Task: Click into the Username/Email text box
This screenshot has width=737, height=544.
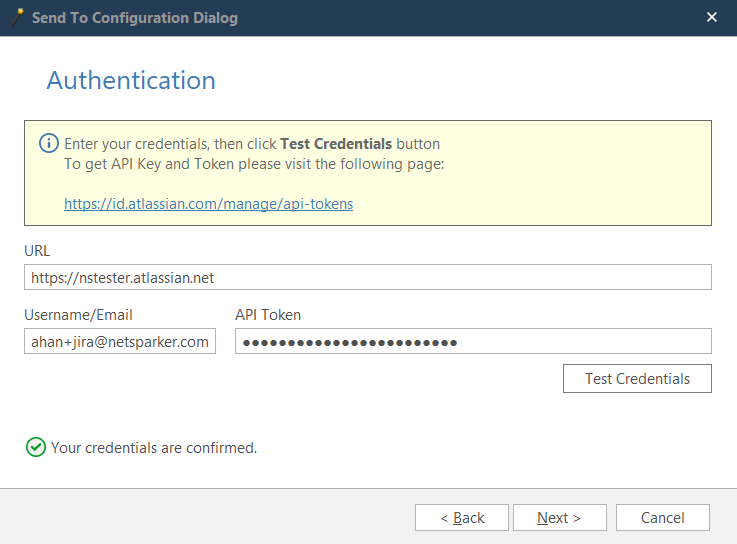Action: coord(120,342)
